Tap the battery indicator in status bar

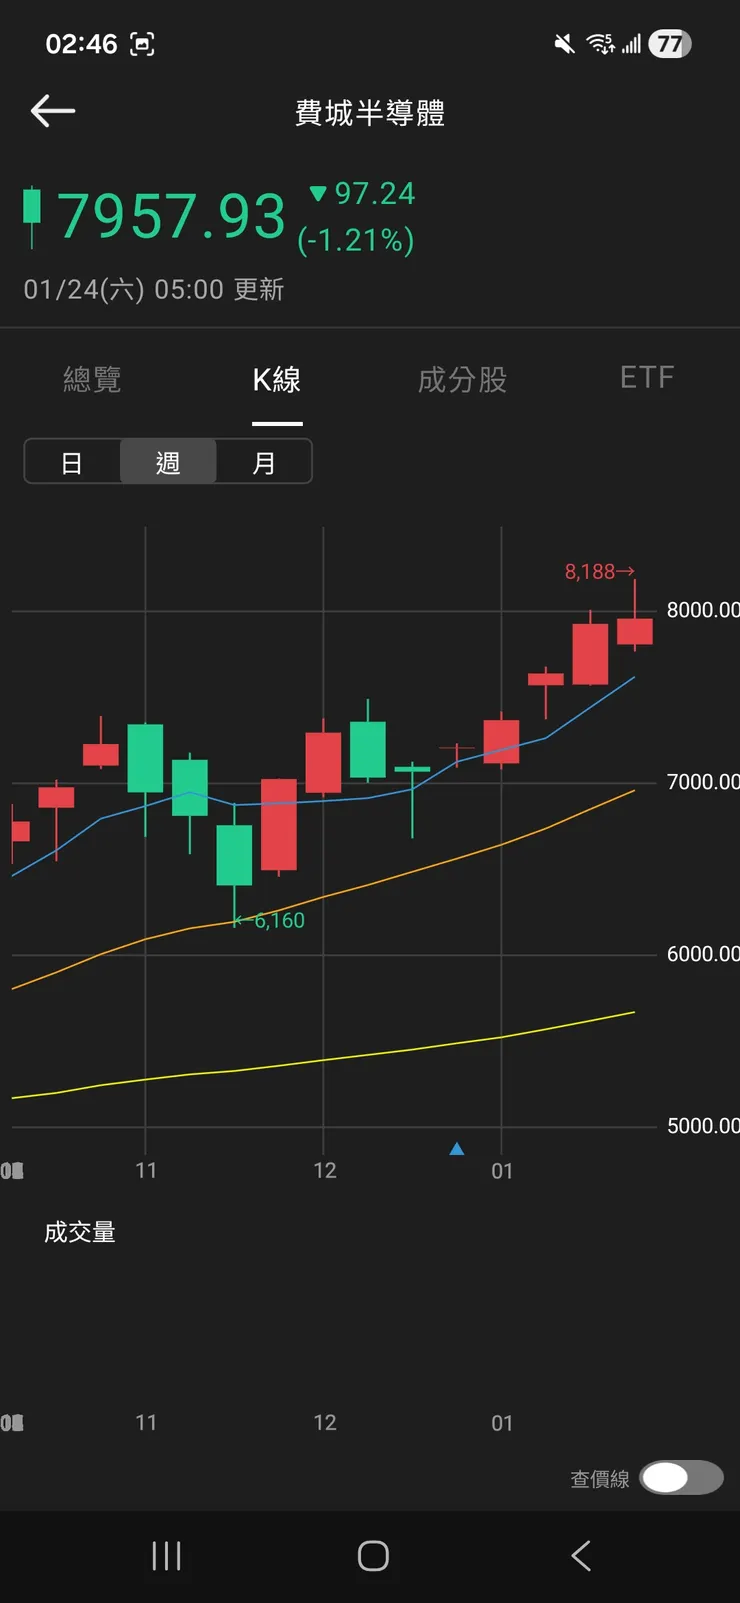(x=669, y=44)
